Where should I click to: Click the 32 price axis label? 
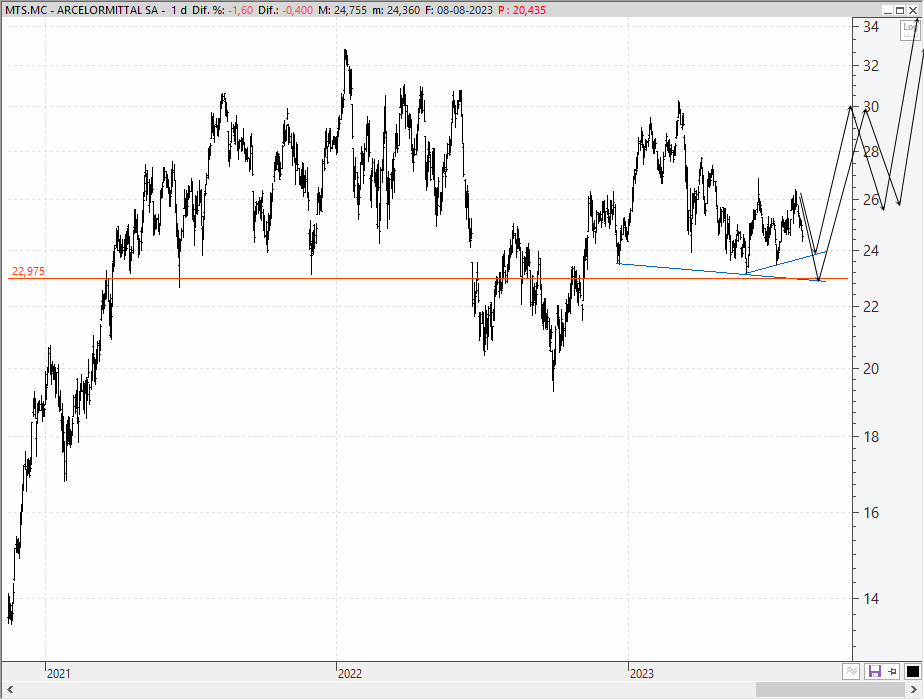point(871,66)
